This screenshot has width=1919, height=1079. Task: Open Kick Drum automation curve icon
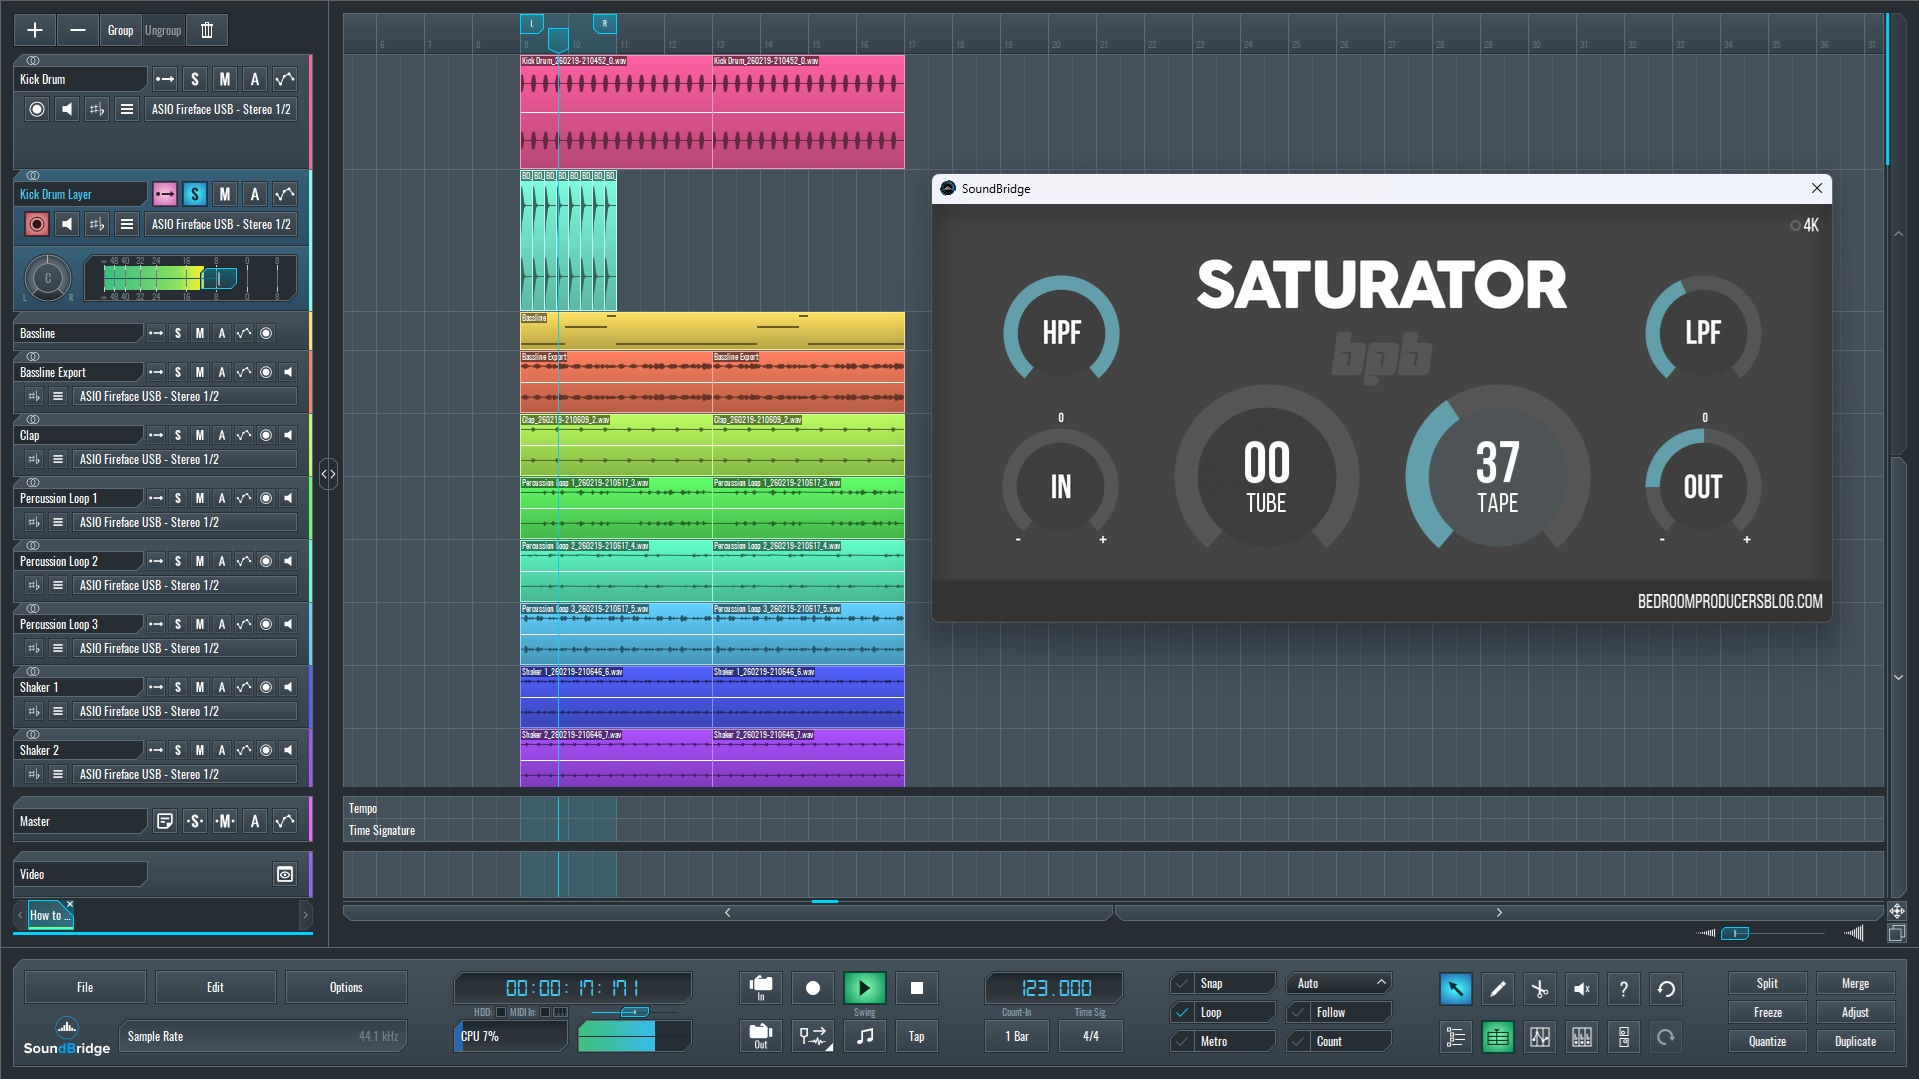(285, 80)
